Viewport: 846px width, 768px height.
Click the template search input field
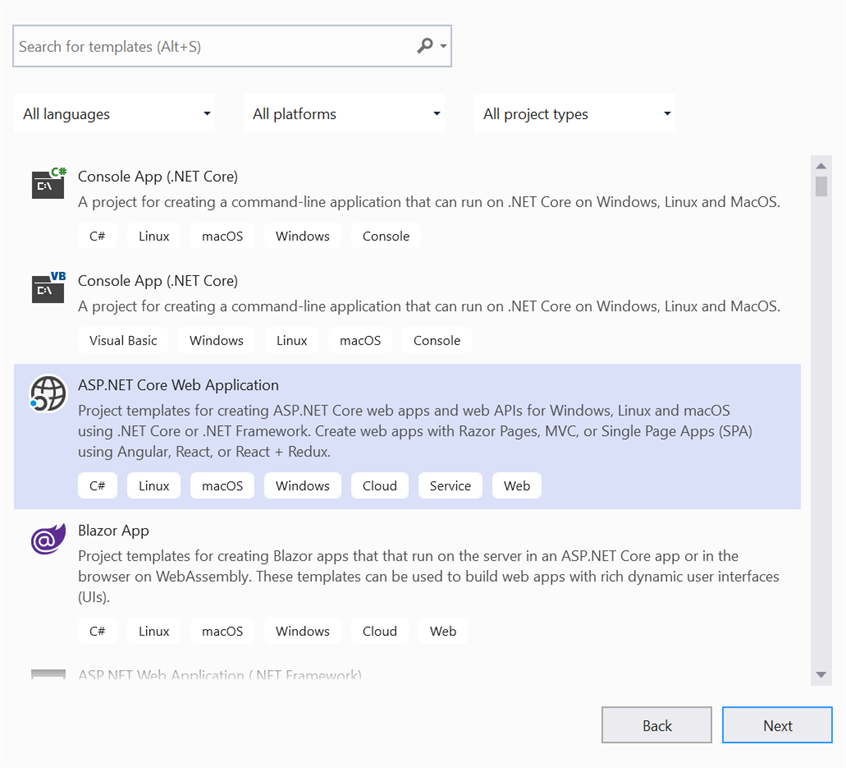[x=200, y=46]
